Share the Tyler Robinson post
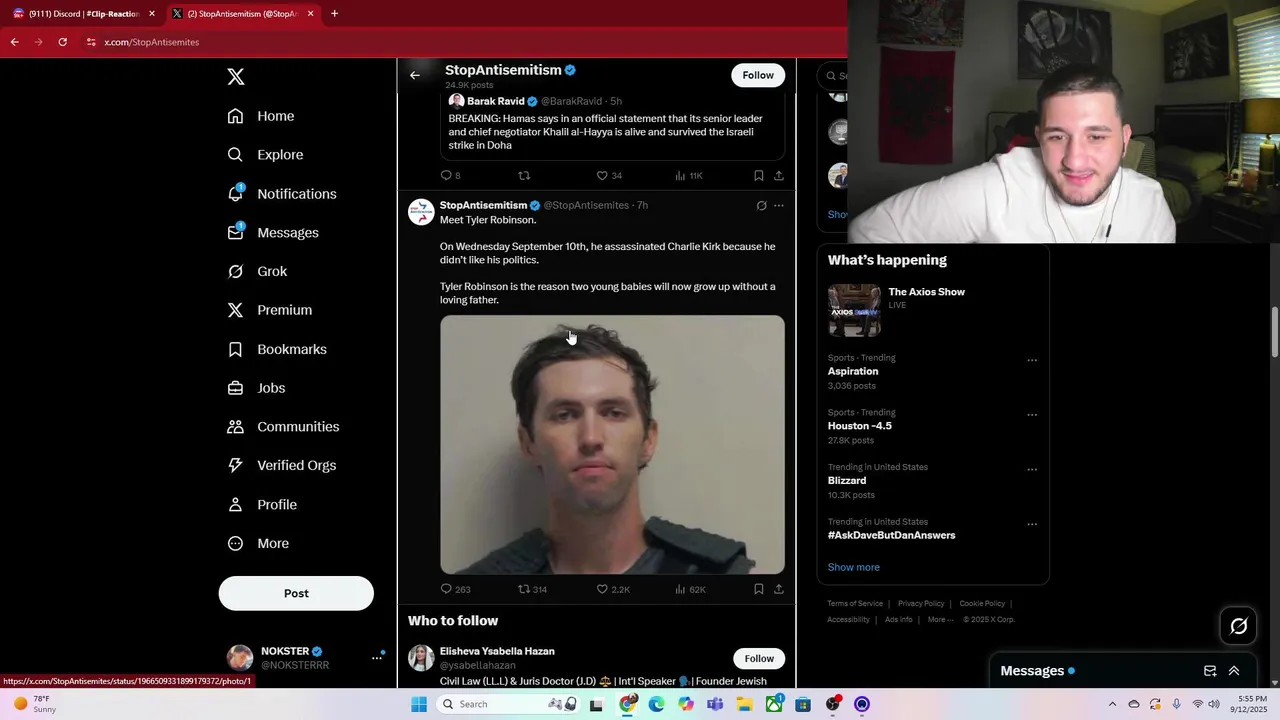1280x720 pixels. (x=779, y=589)
